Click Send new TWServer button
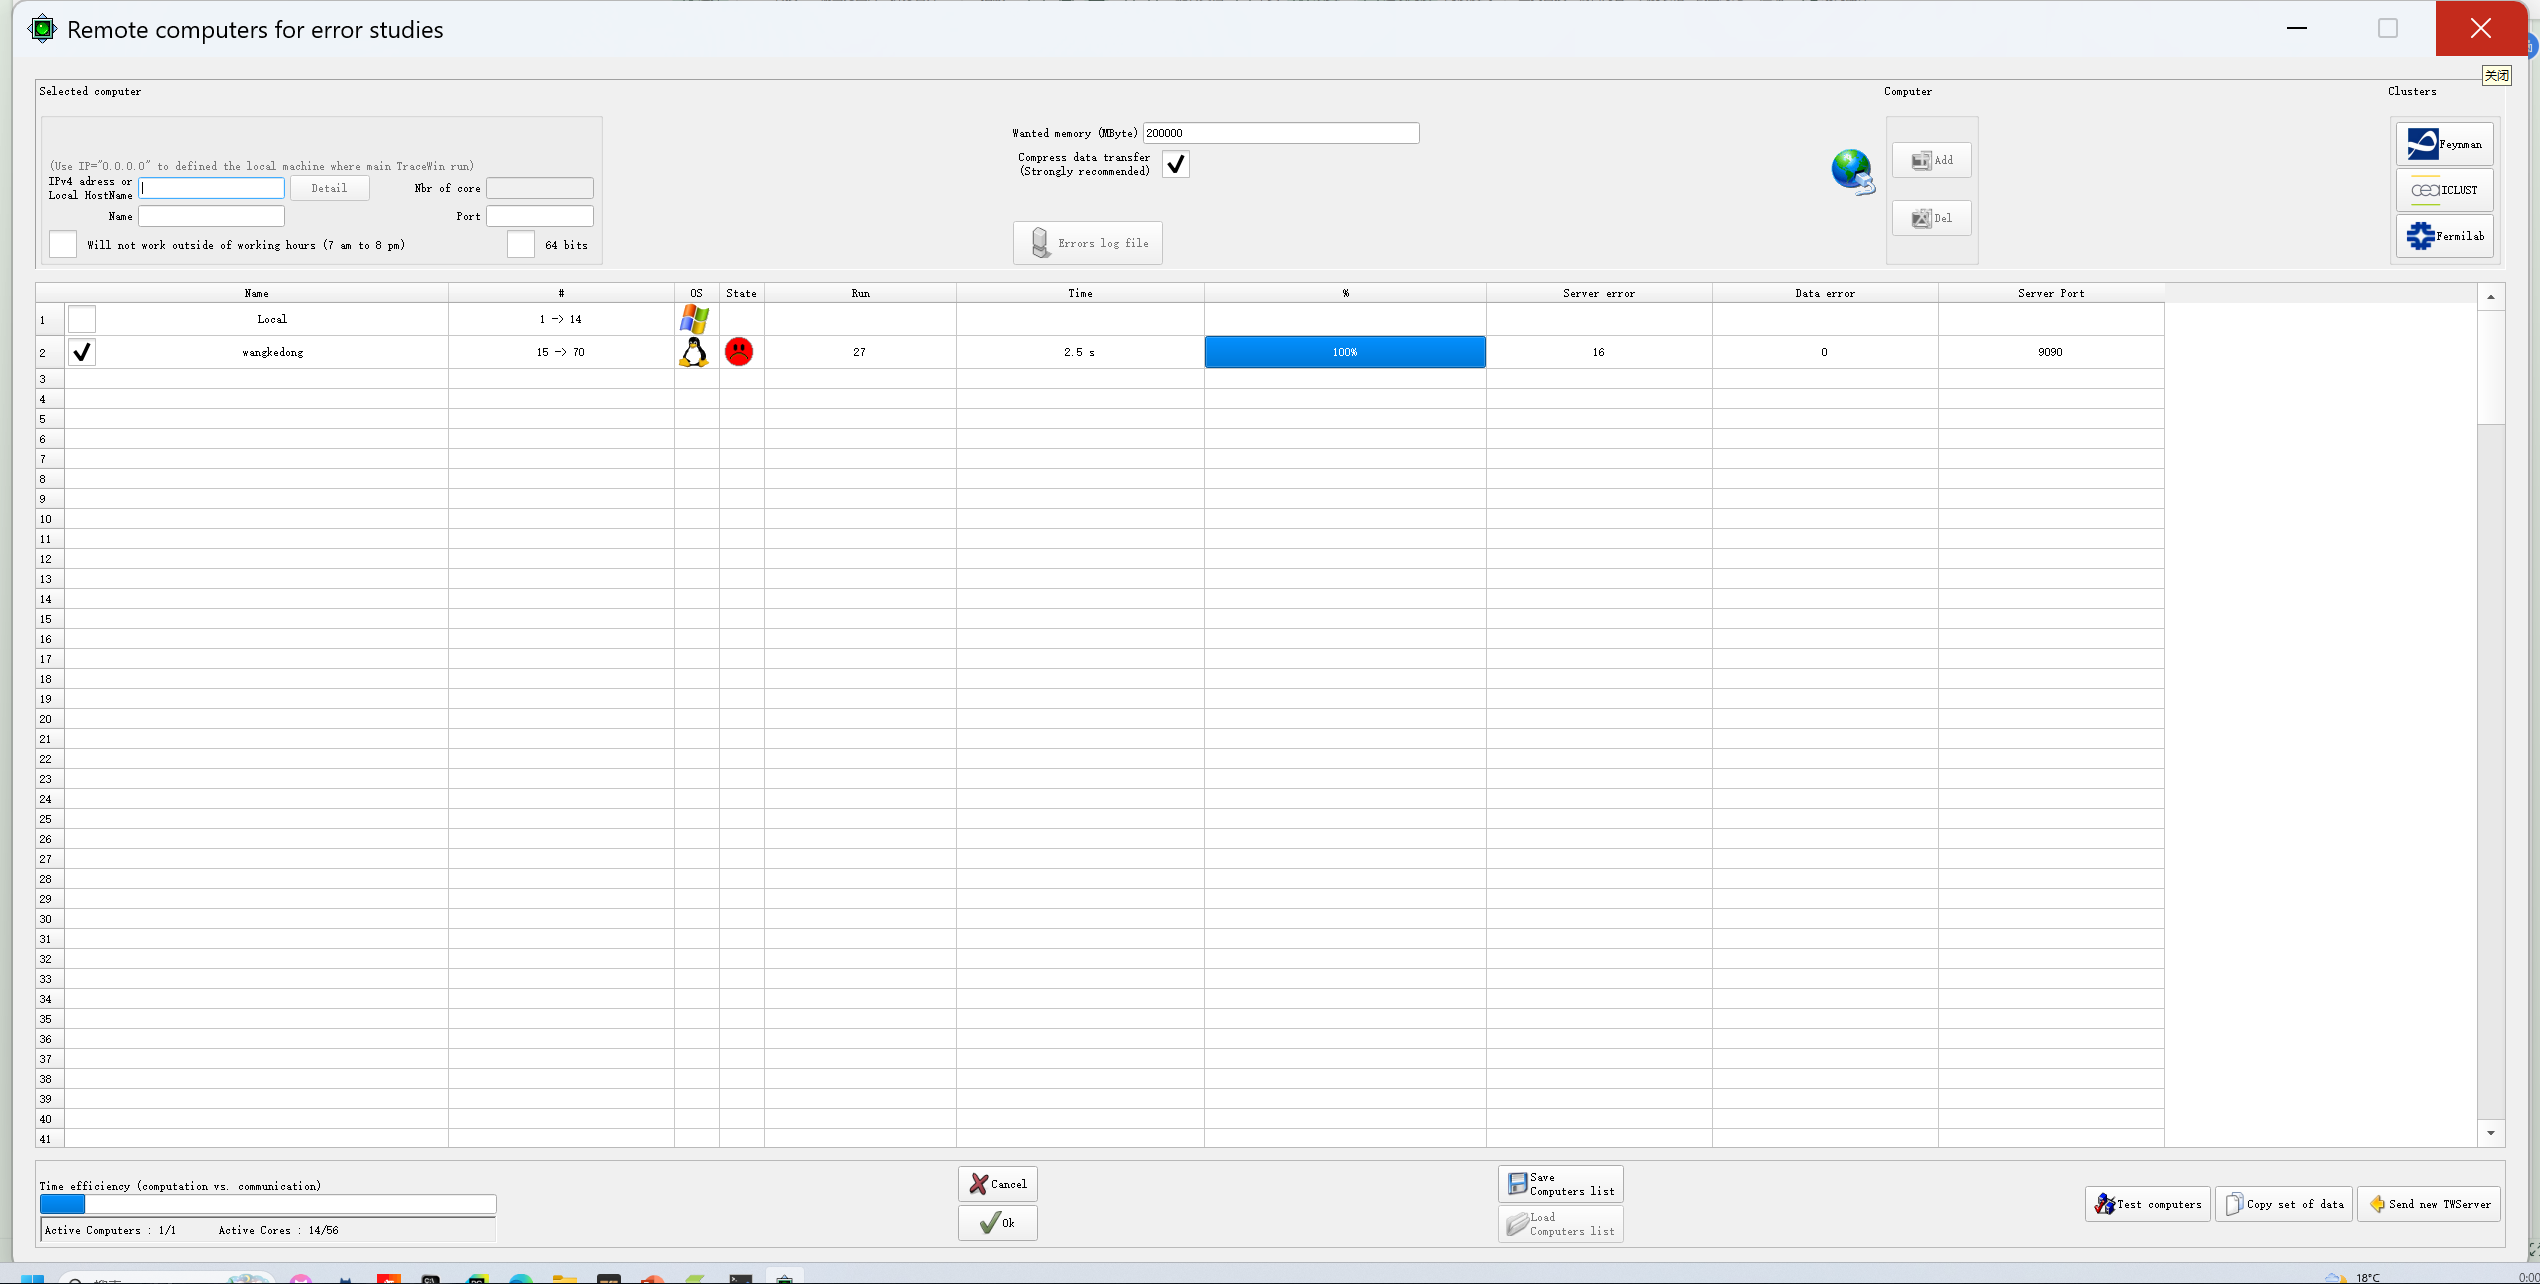The height and width of the screenshot is (1284, 2540). 2428,1204
